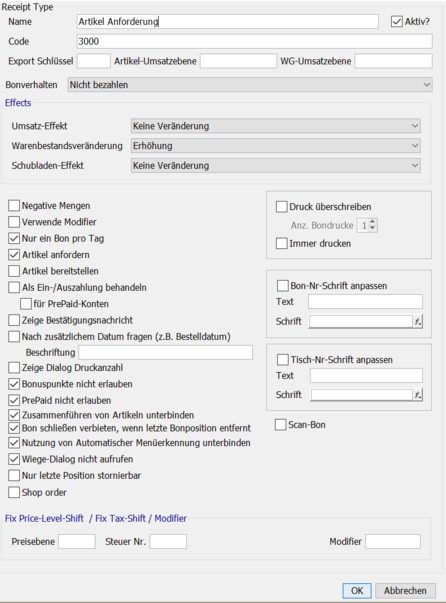Disable Wiege-Dialog nicht aufrufen
446x603 pixels.
click(x=14, y=459)
